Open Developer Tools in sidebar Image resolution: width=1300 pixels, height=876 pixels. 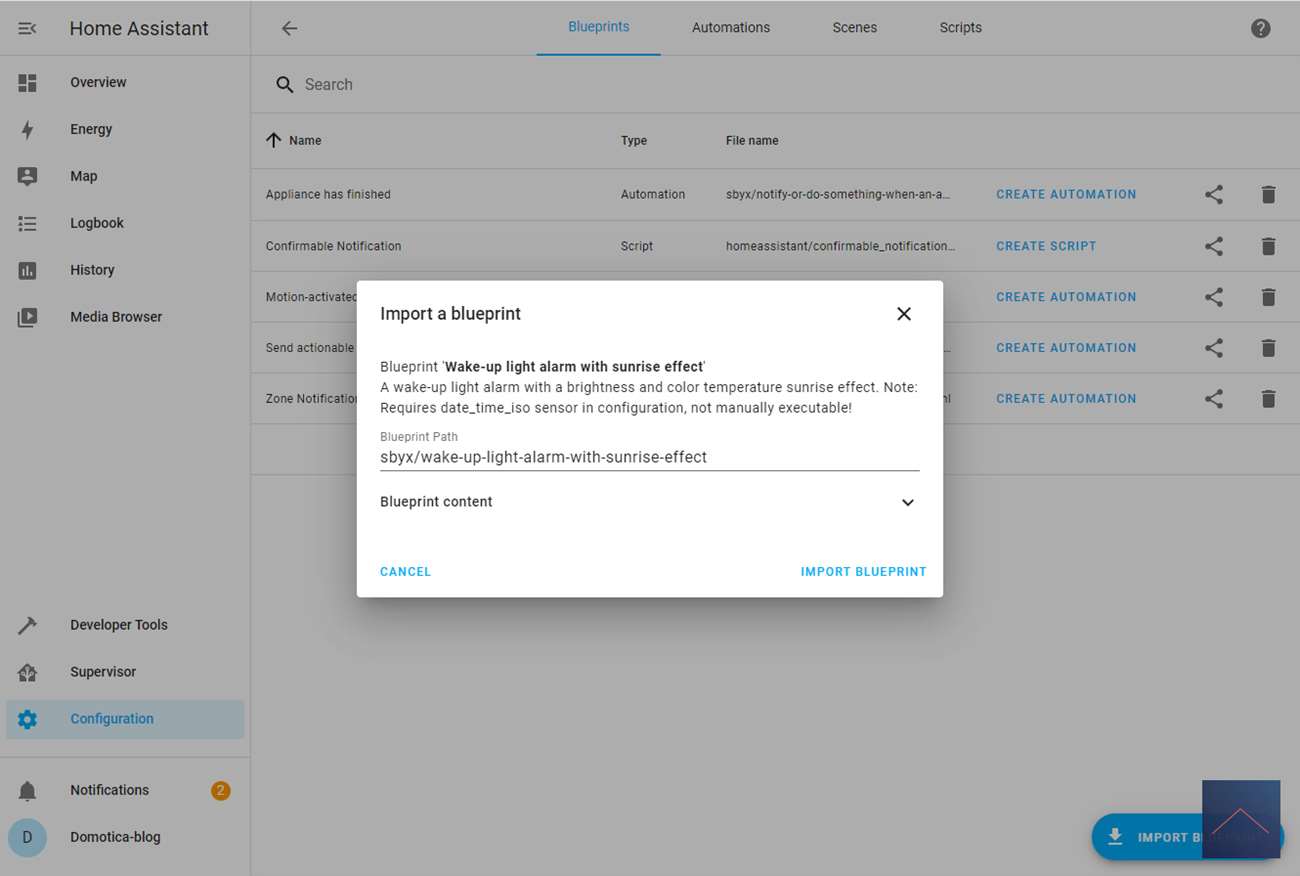[x=118, y=625]
